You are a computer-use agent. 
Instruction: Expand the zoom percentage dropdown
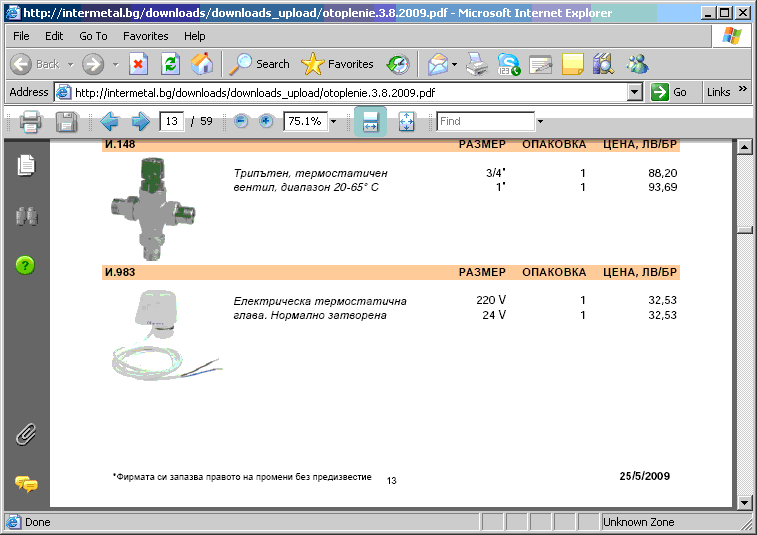(333, 121)
